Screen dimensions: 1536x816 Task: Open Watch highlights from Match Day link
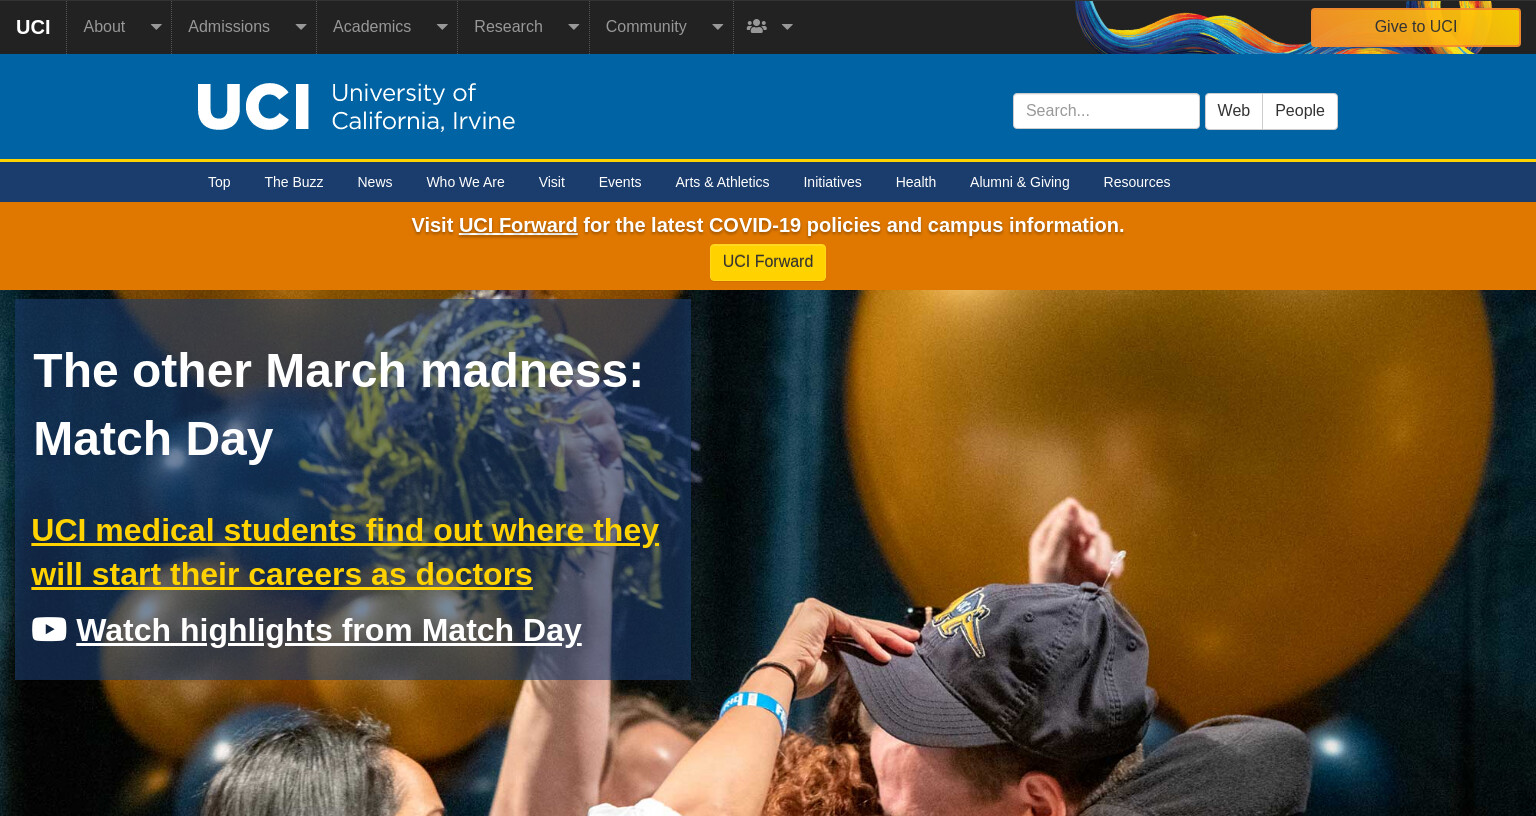pyautogui.click(x=329, y=630)
